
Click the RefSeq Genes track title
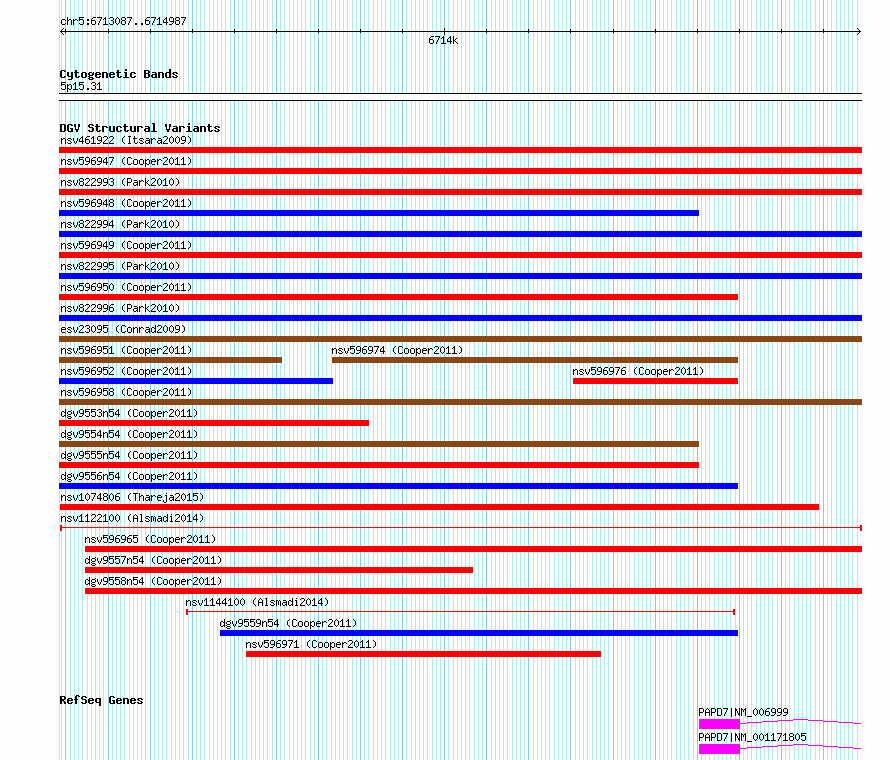[x=101, y=700]
